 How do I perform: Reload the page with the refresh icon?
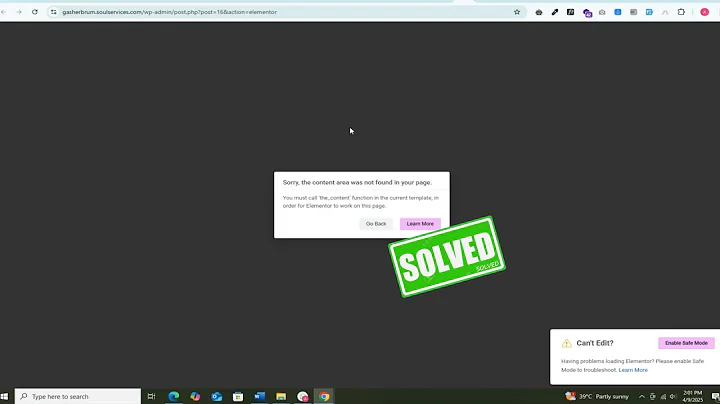(x=35, y=12)
